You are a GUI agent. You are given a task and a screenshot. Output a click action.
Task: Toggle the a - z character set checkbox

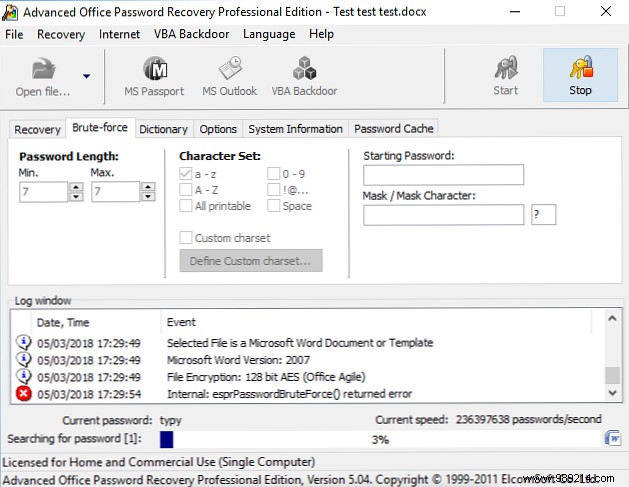click(185, 174)
